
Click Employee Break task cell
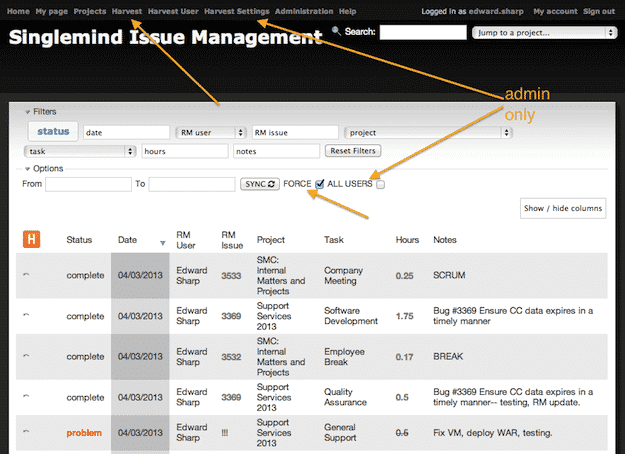coord(344,357)
